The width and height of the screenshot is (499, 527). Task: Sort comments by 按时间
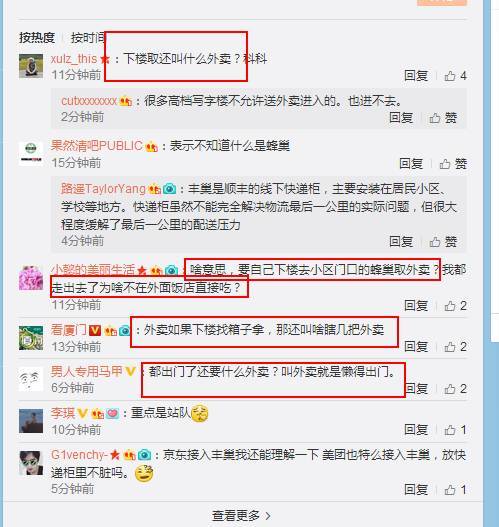88,38
